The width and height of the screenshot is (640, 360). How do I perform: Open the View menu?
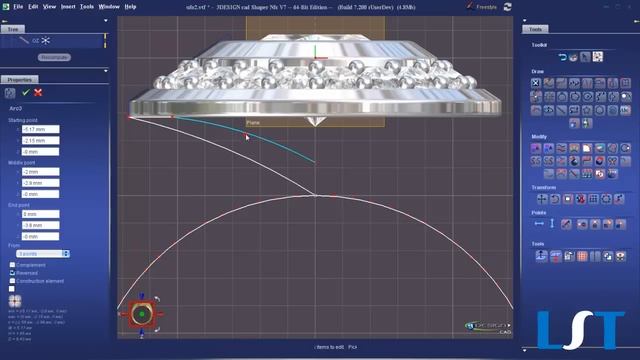coord(49,7)
